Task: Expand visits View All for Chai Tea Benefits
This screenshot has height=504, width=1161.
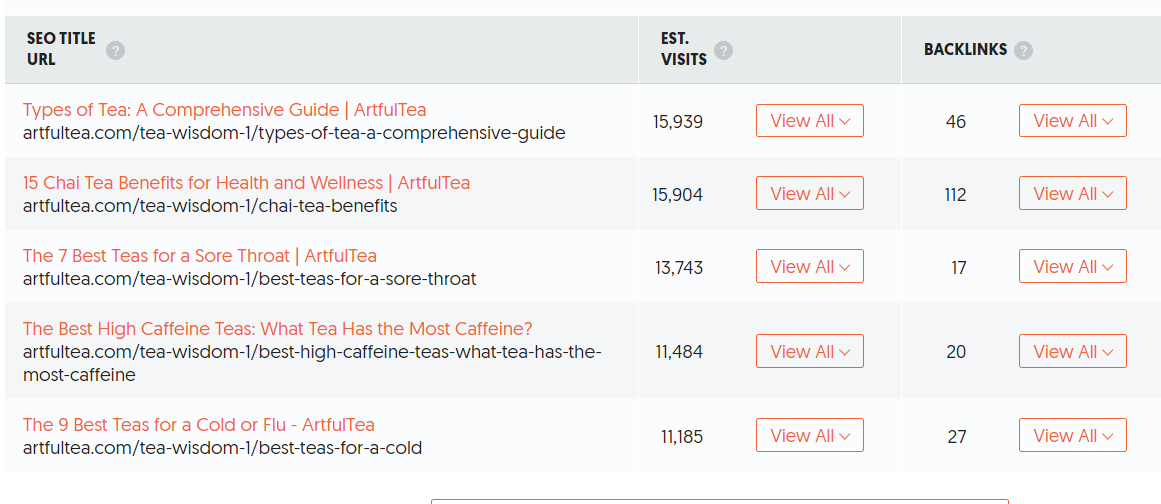Action: click(x=809, y=193)
